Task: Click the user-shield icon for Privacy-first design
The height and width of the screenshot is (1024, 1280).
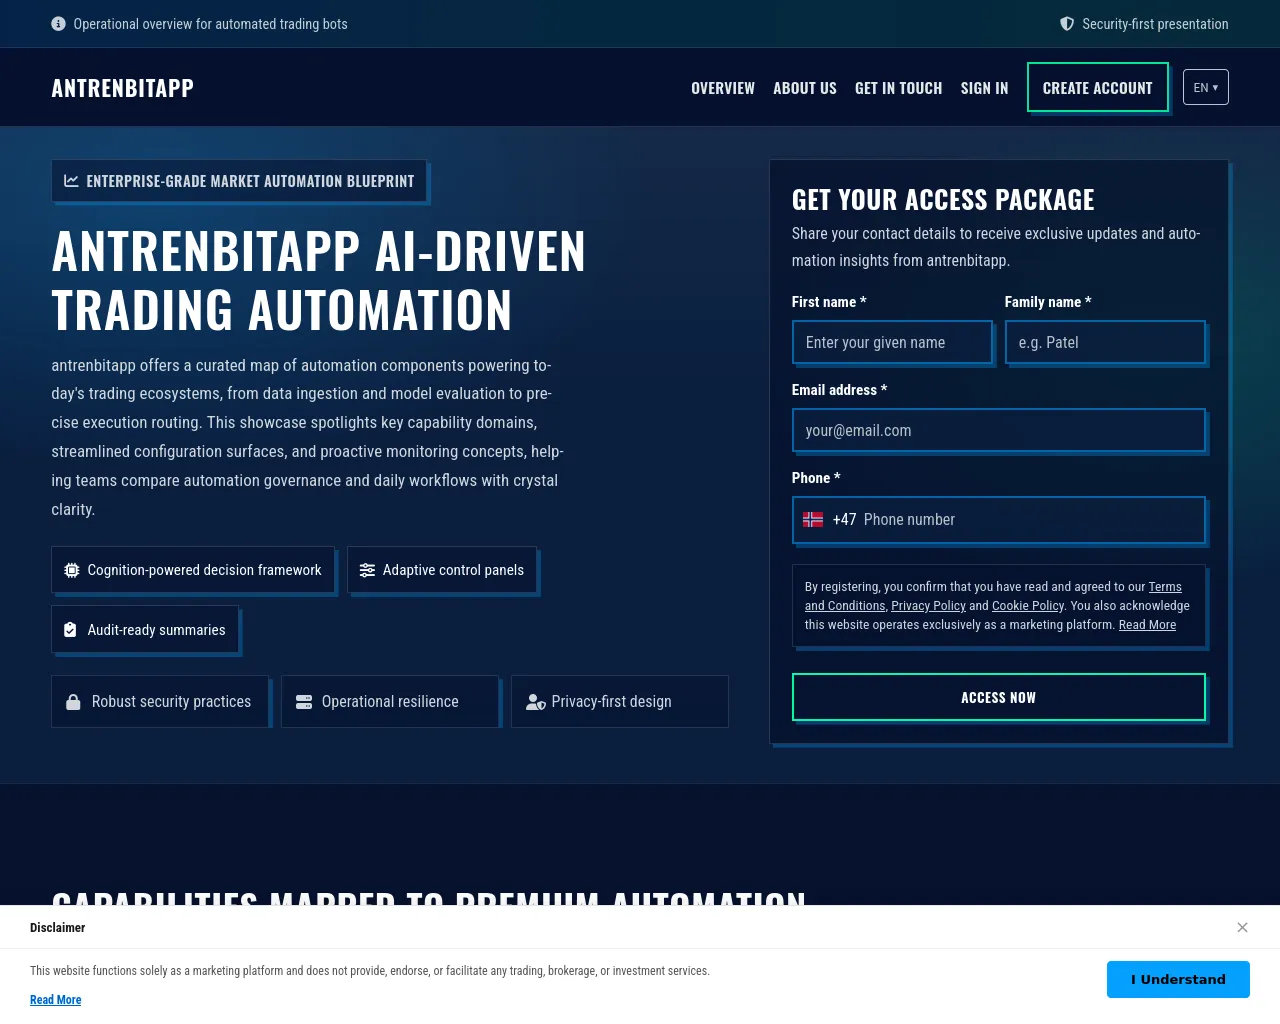Action: click(x=536, y=702)
